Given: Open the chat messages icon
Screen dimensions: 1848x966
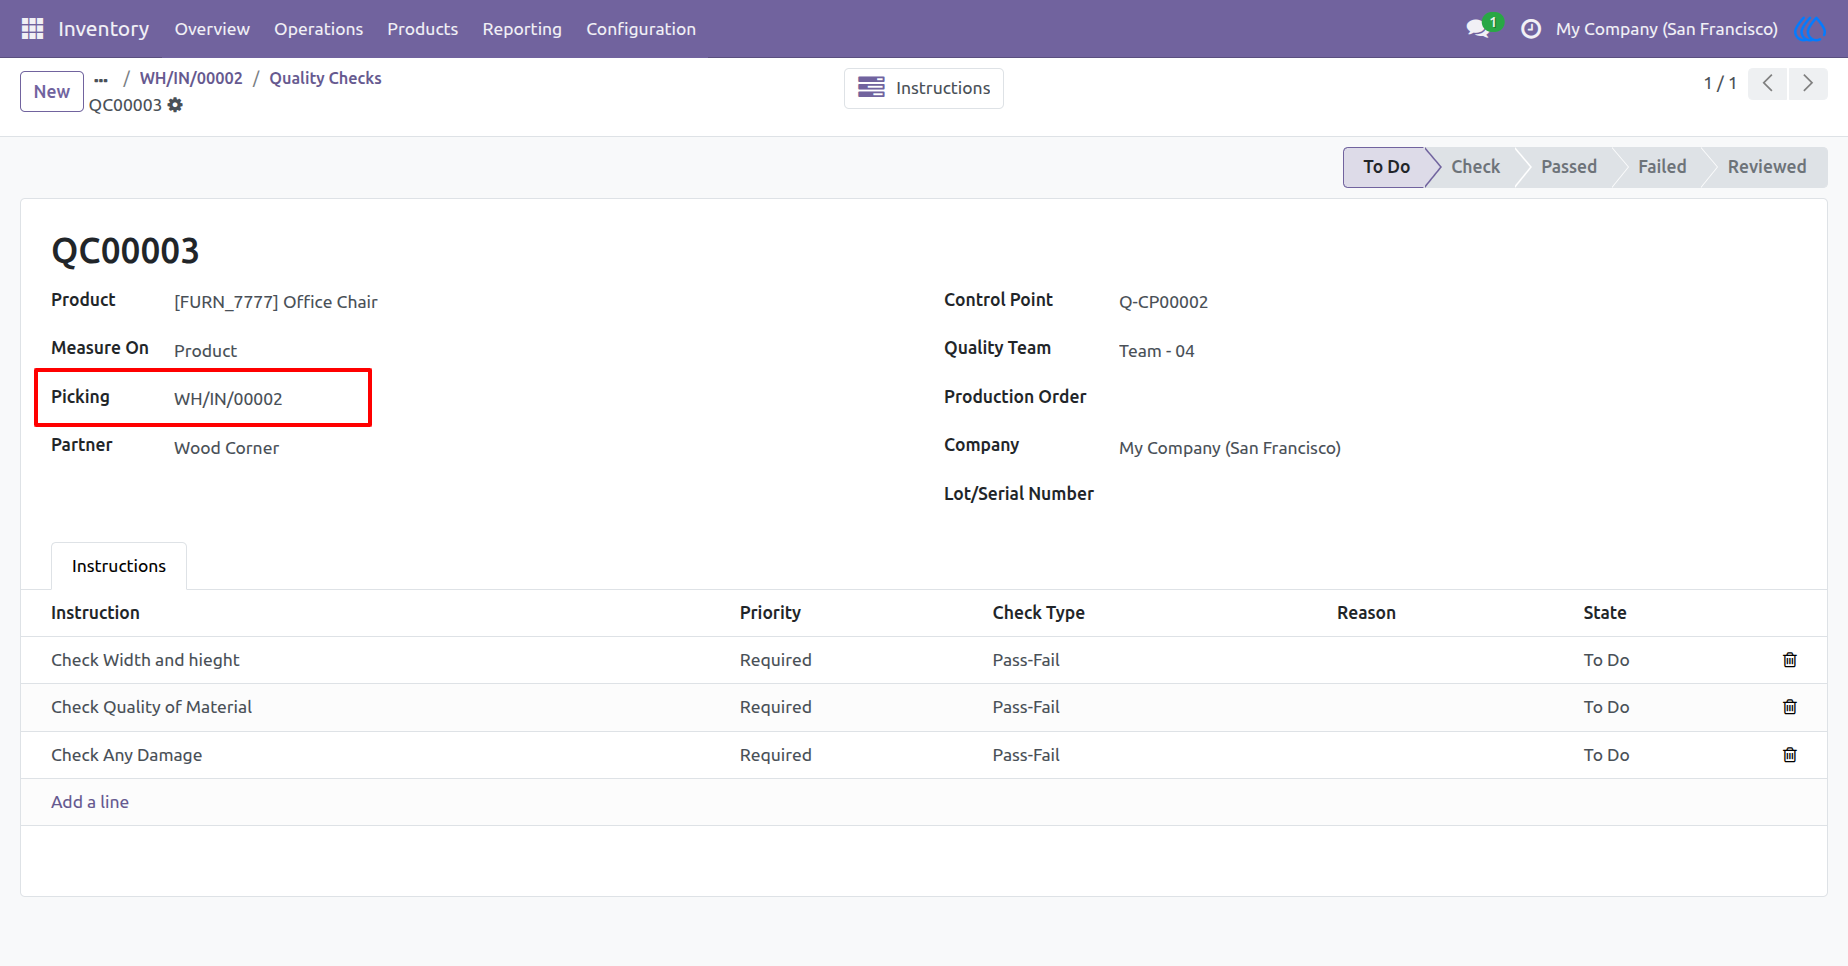Looking at the screenshot, I should (x=1478, y=29).
